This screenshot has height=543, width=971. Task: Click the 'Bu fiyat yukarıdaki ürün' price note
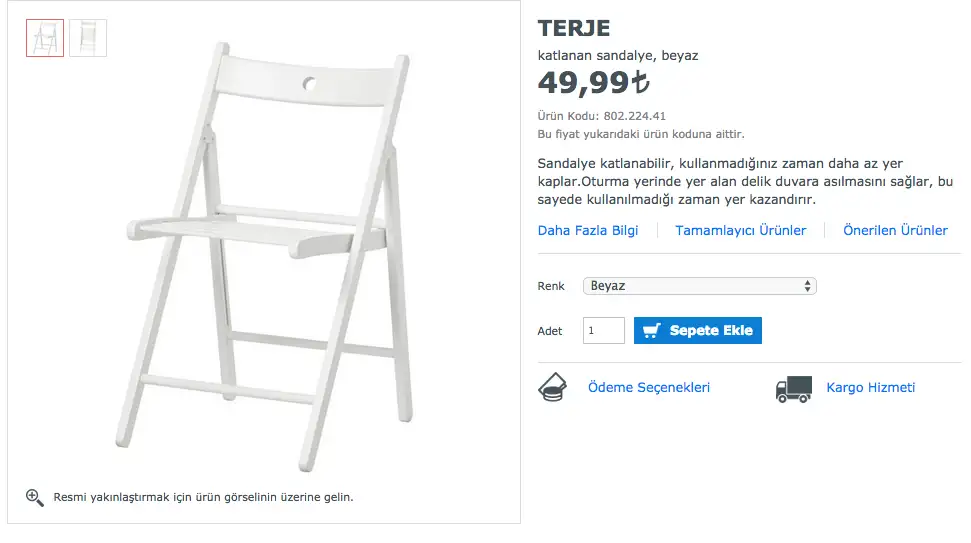click(x=641, y=134)
